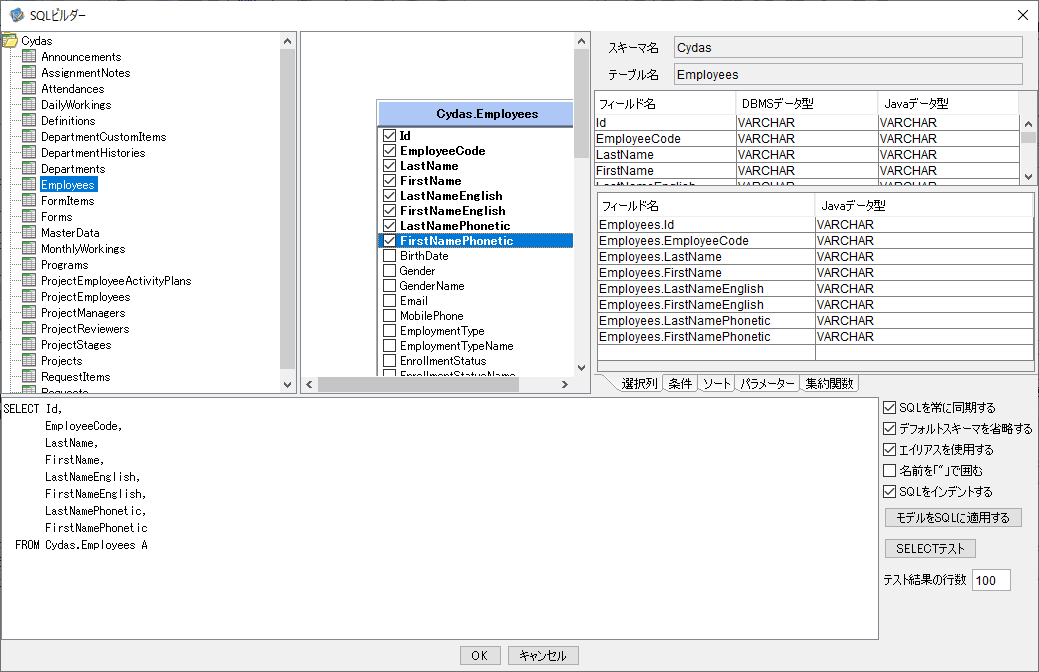Check the BirthDate column checkbox

pos(390,256)
